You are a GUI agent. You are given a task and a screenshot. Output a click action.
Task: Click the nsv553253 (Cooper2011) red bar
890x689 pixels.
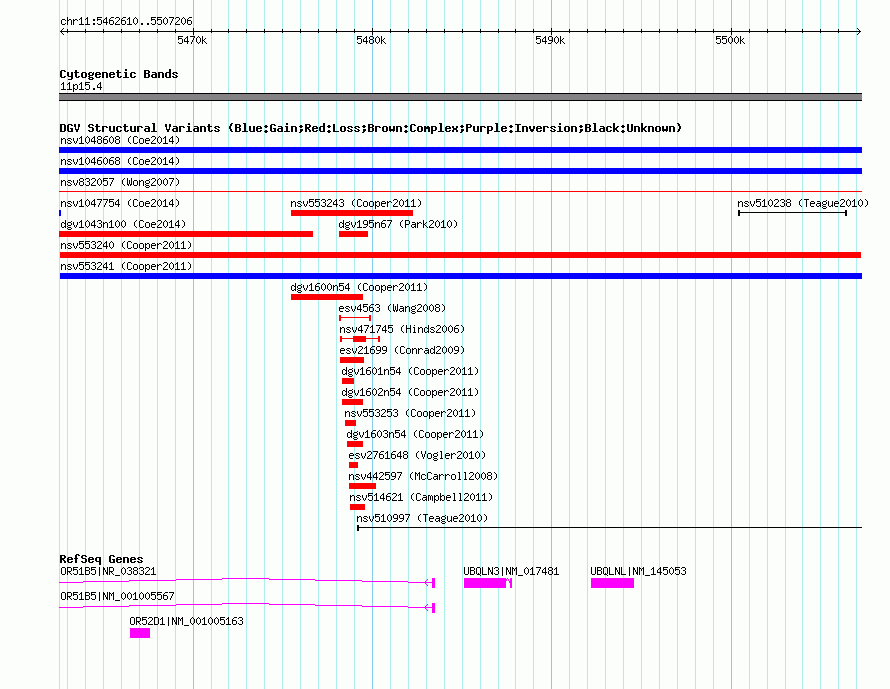(x=350, y=423)
